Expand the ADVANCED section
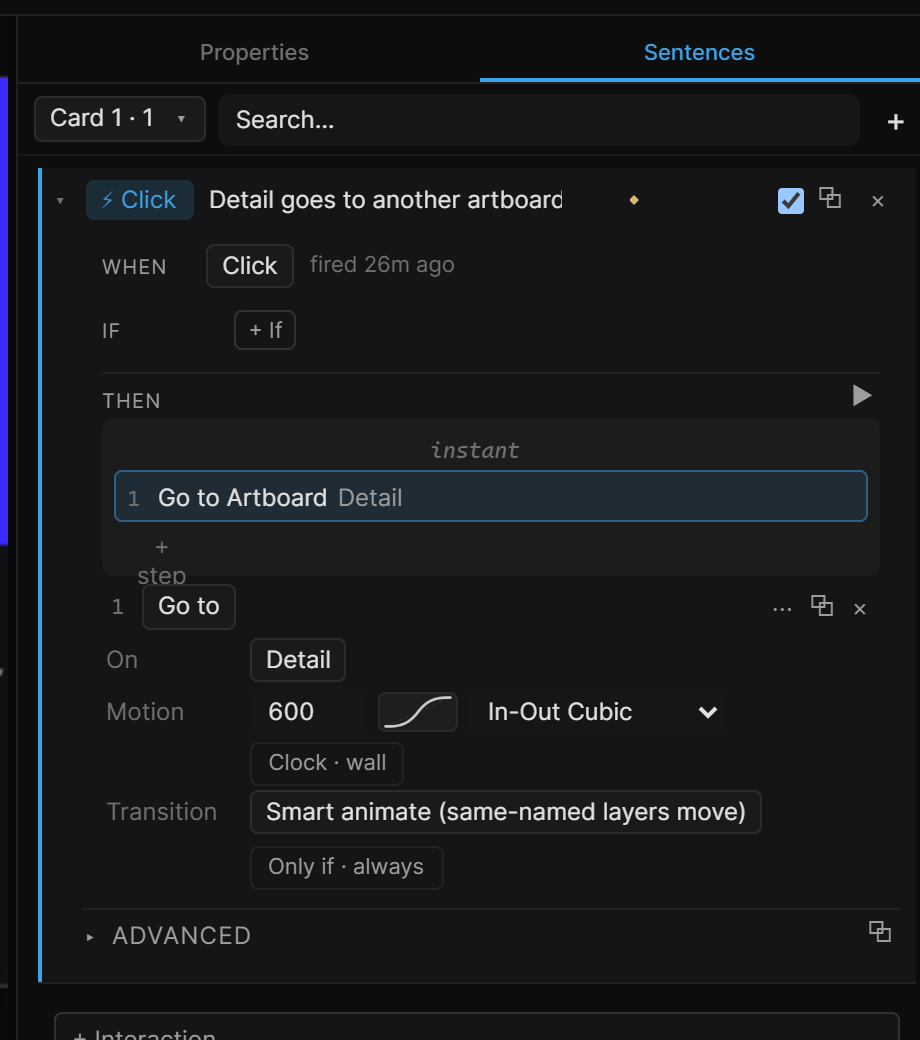Image resolution: width=920 pixels, height=1040 pixels. coord(169,936)
